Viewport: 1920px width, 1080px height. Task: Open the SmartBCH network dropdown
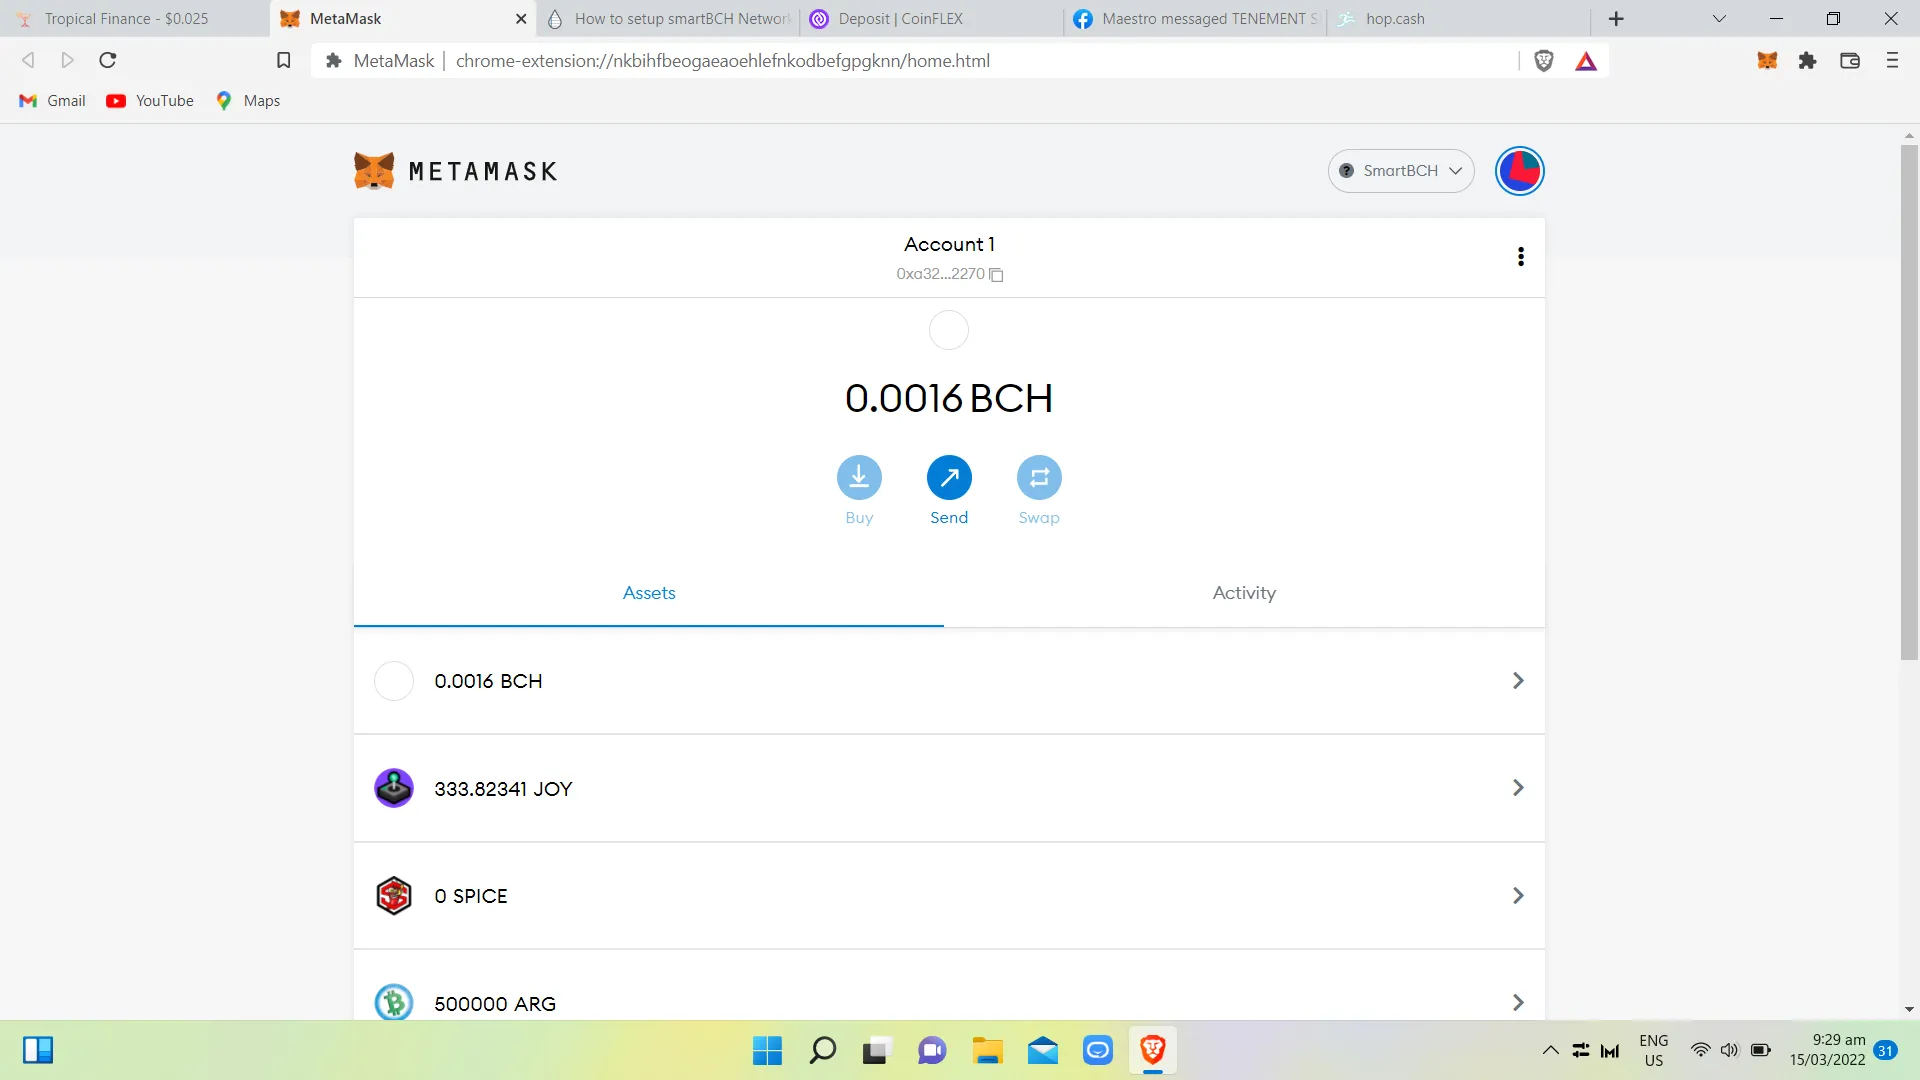[1400, 171]
